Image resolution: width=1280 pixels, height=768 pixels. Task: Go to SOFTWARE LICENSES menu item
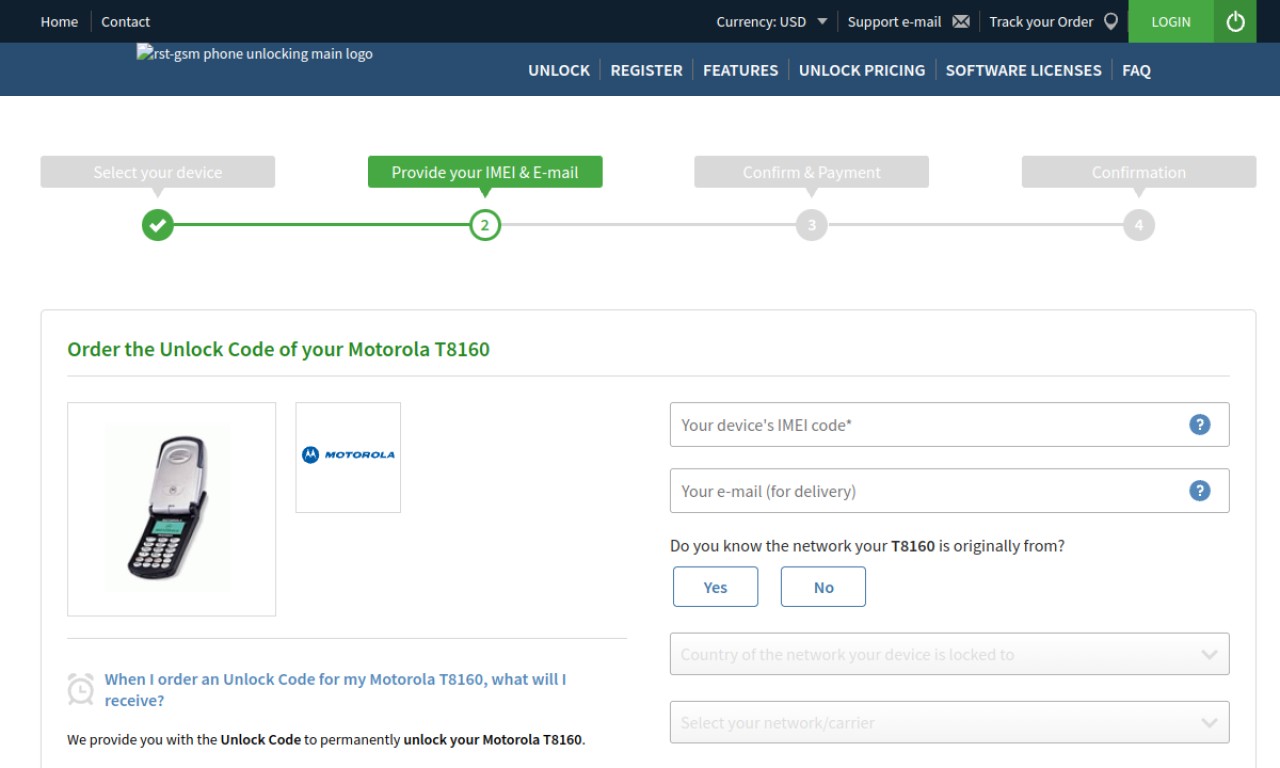click(1023, 70)
